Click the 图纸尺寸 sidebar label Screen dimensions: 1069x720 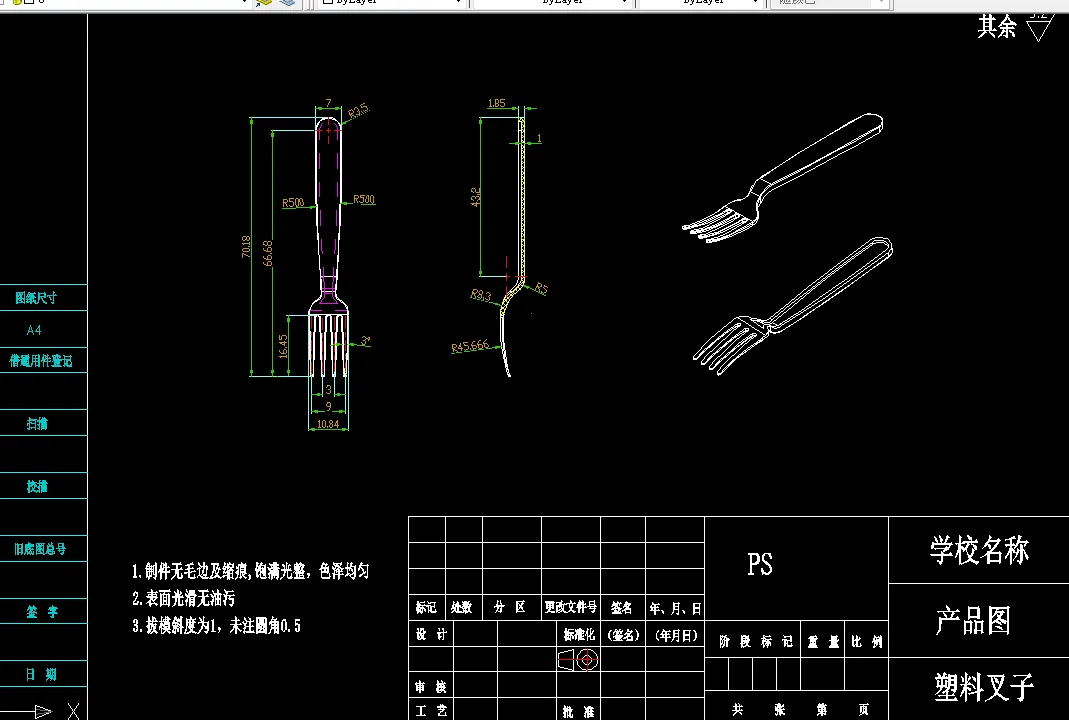pyautogui.click(x=36, y=298)
